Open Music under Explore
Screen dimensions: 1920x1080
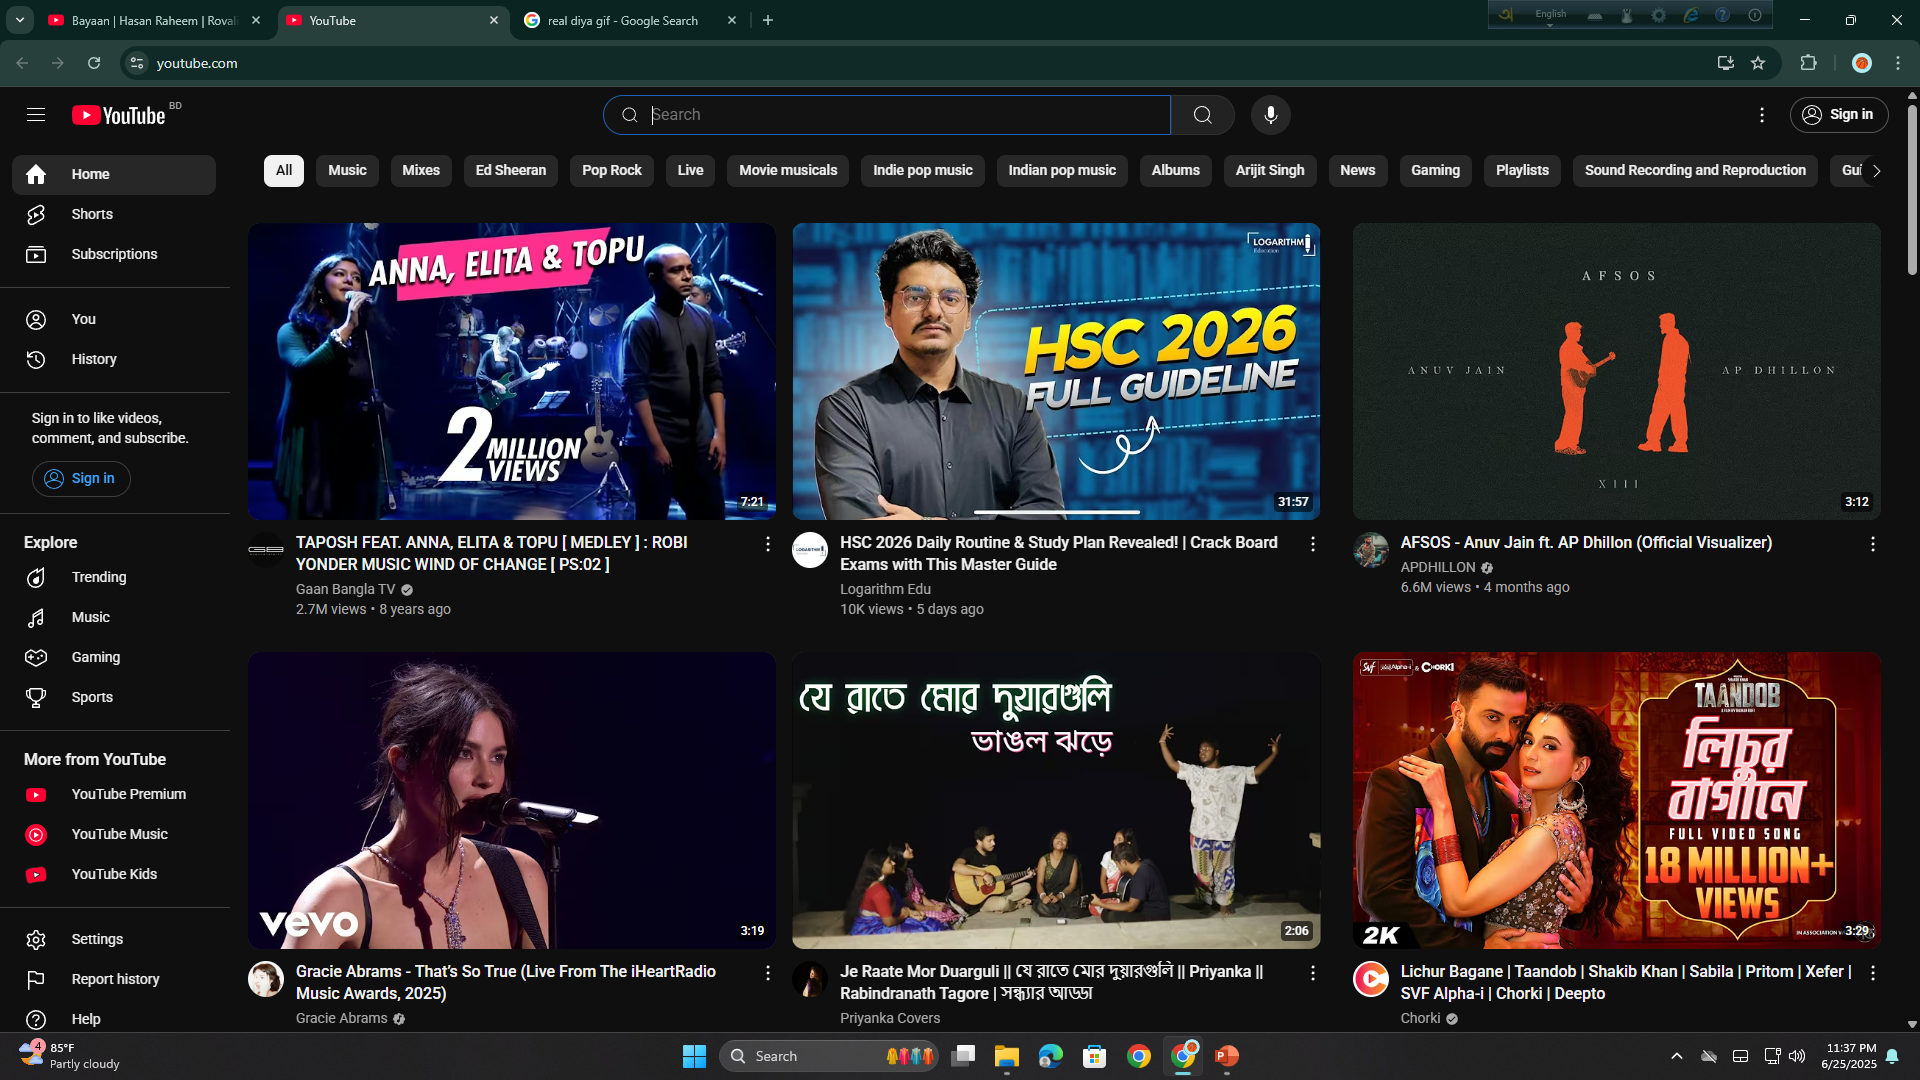114,617
